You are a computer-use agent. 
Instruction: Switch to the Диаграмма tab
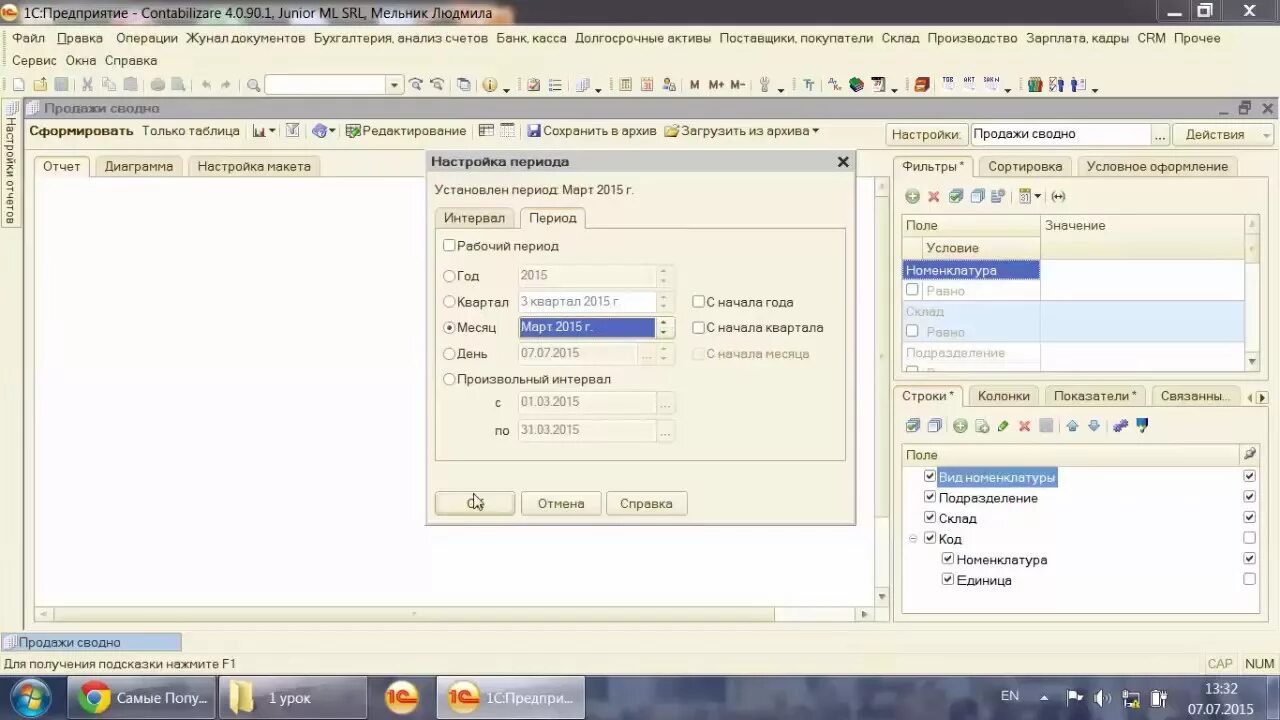pos(139,166)
